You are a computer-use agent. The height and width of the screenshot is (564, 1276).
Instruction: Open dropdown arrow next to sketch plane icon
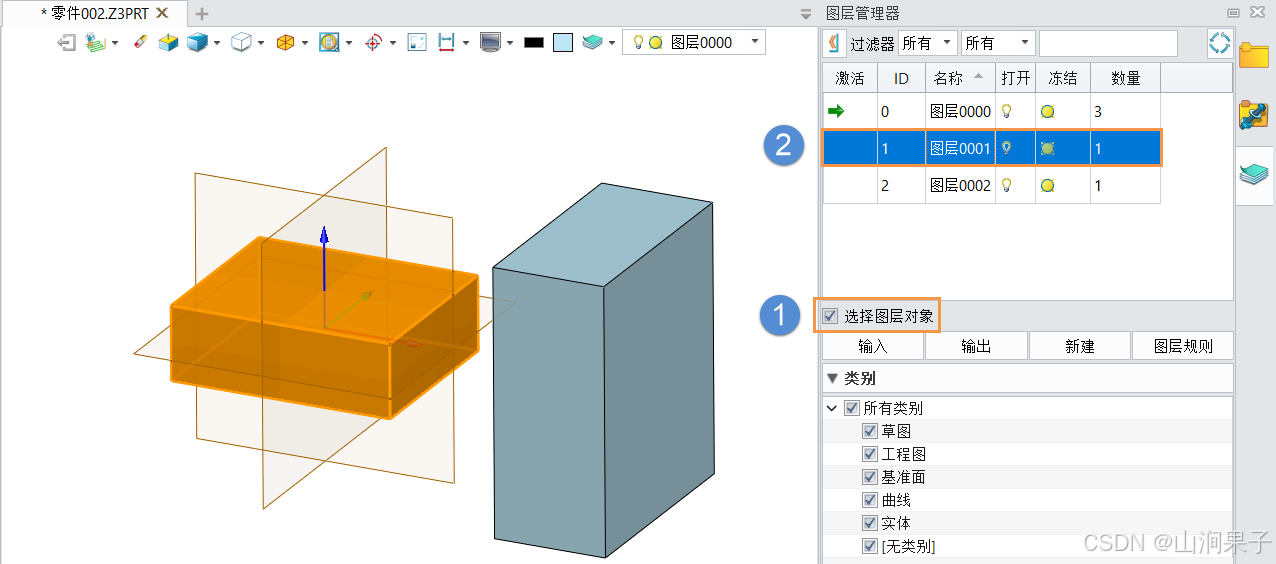(x=115, y=43)
